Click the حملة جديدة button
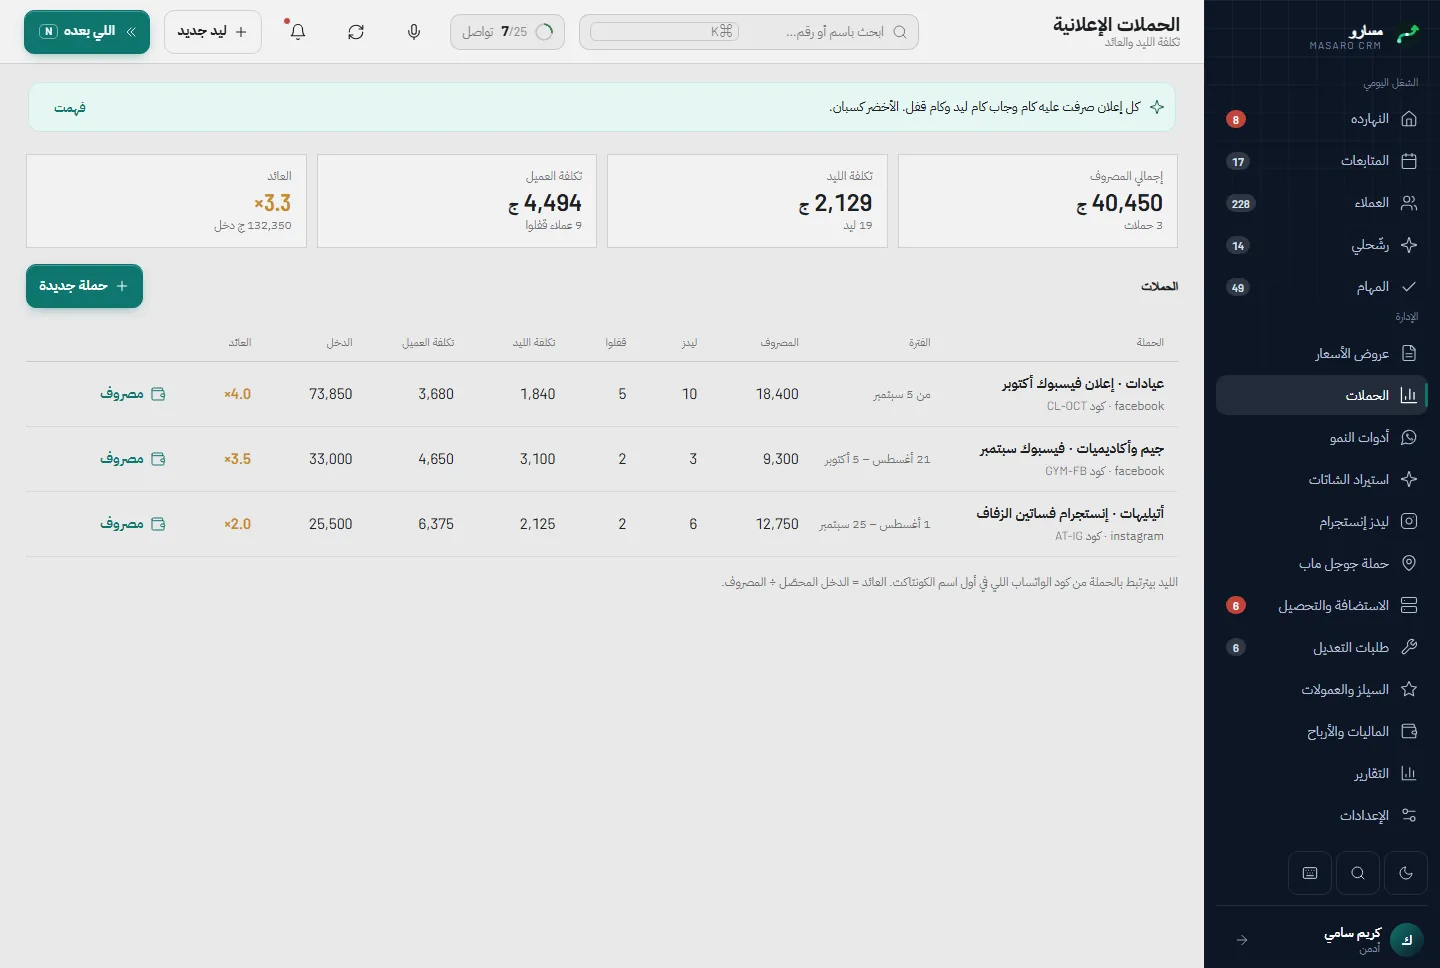1440x968 pixels. (84, 286)
